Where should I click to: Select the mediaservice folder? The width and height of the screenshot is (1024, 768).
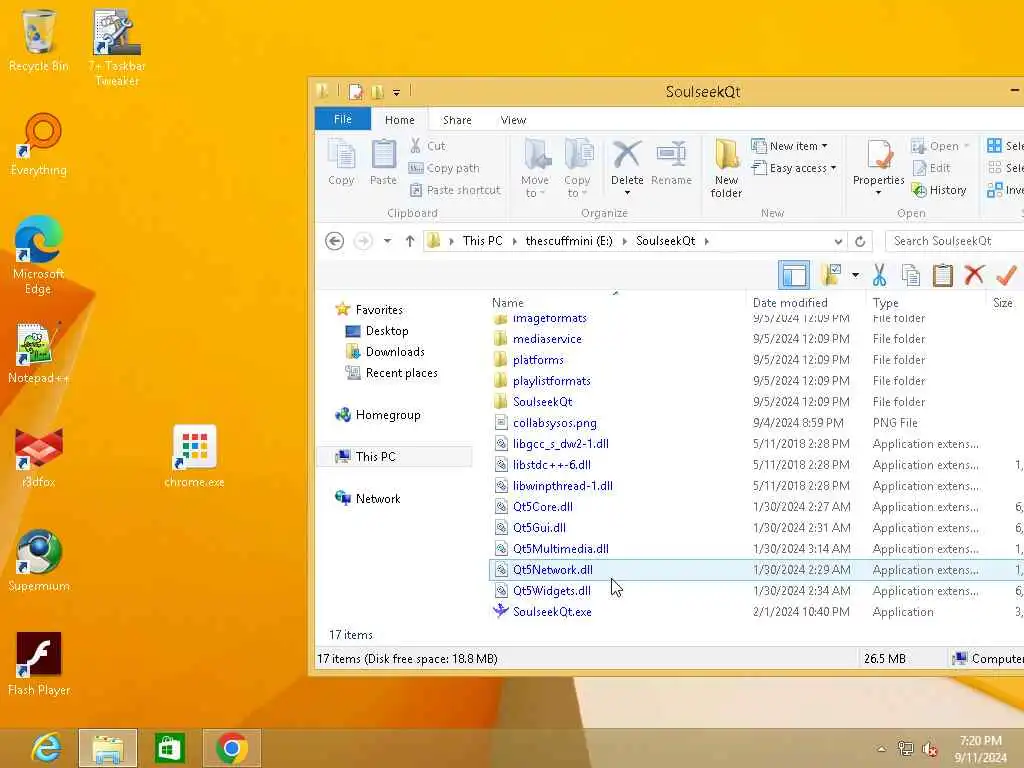click(x=547, y=339)
